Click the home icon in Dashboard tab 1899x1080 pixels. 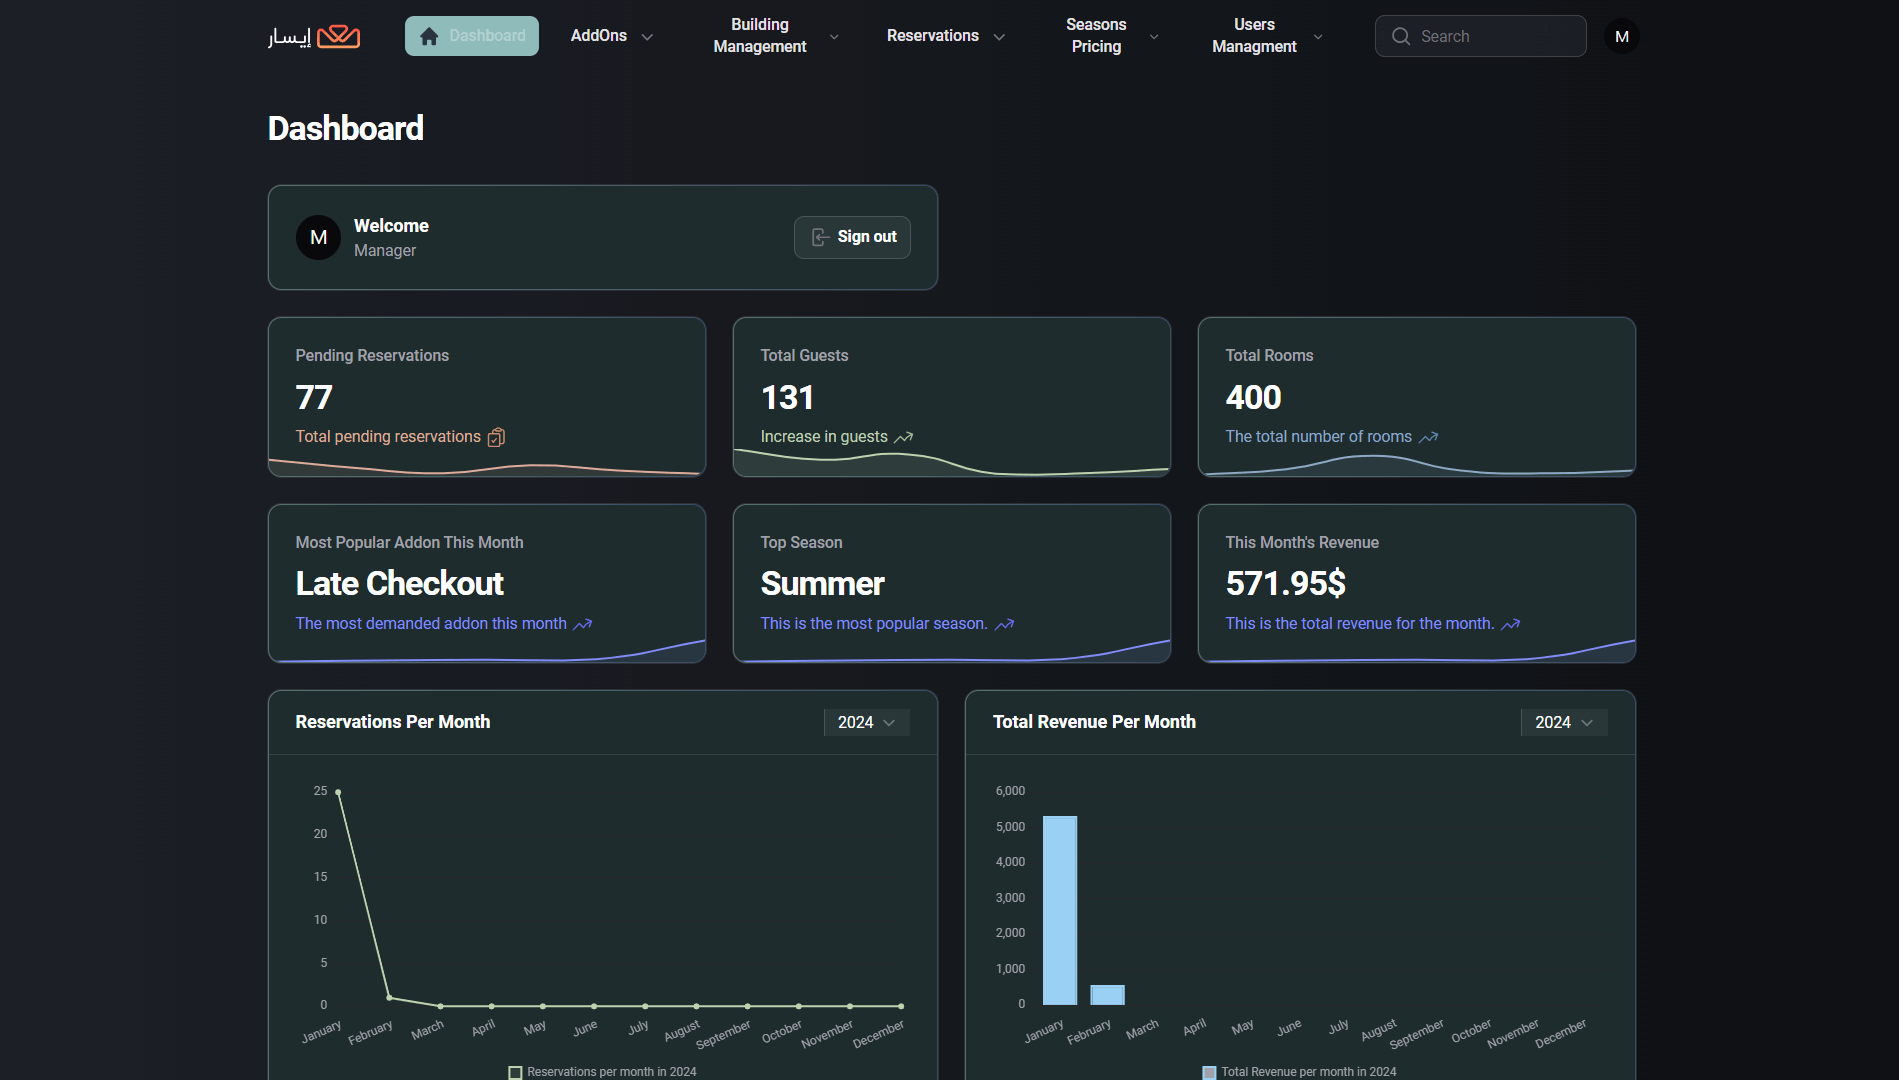(x=429, y=36)
